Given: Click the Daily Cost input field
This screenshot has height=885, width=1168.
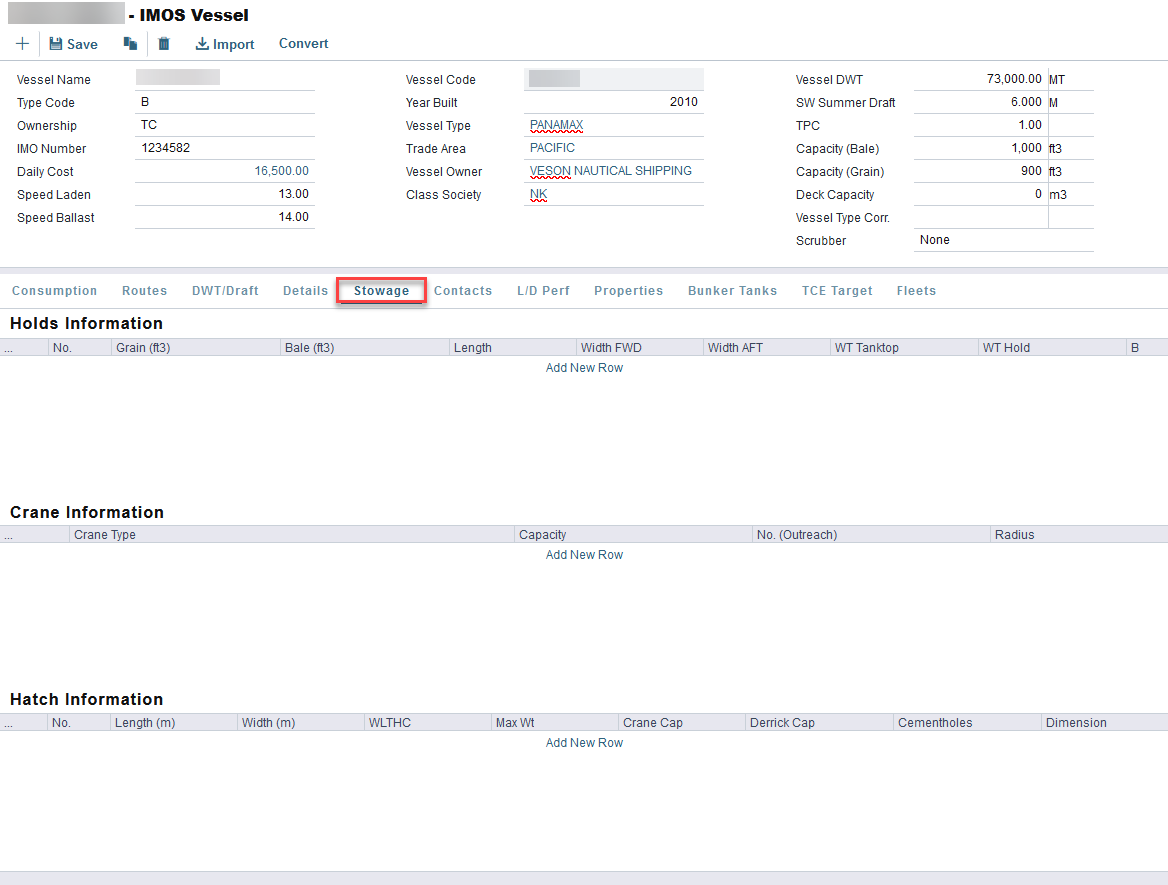Looking at the screenshot, I should click(x=225, y=172).
